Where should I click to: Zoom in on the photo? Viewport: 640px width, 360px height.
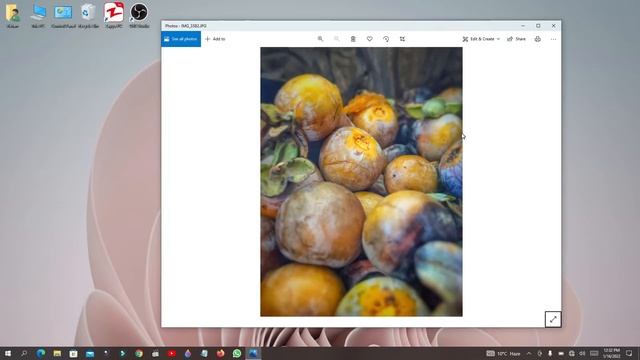(320, 39)
